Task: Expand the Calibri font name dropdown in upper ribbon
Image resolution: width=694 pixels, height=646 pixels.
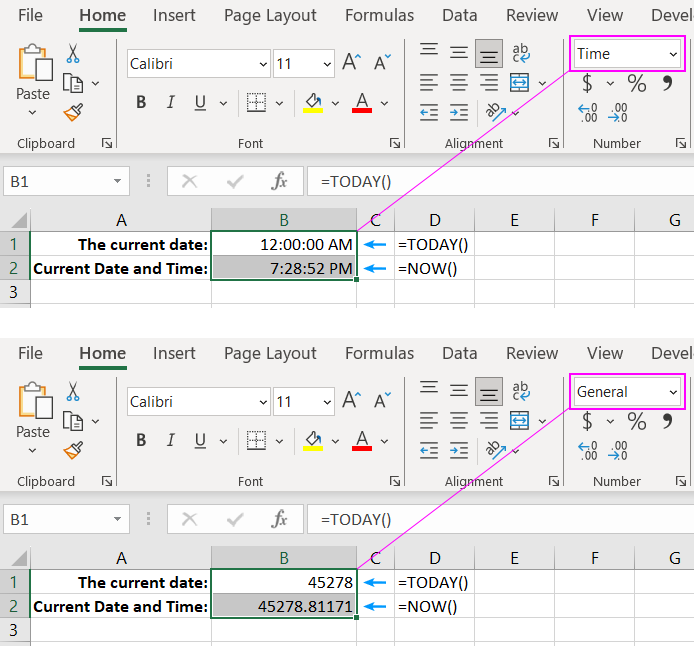Action: [x=260, y=63]
